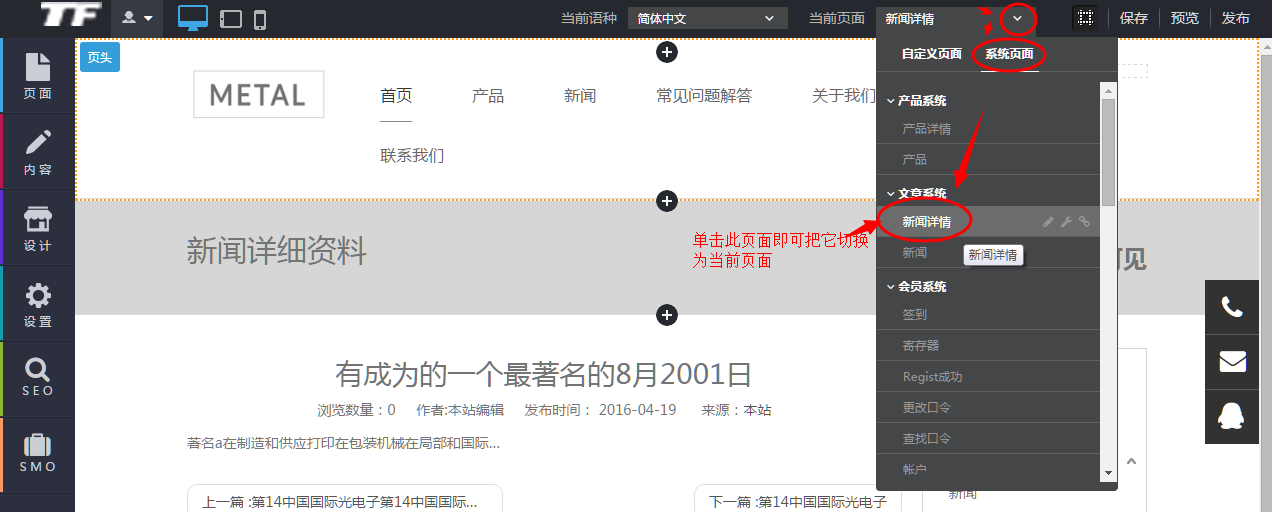Open the user account dropdown

[137, 18]
